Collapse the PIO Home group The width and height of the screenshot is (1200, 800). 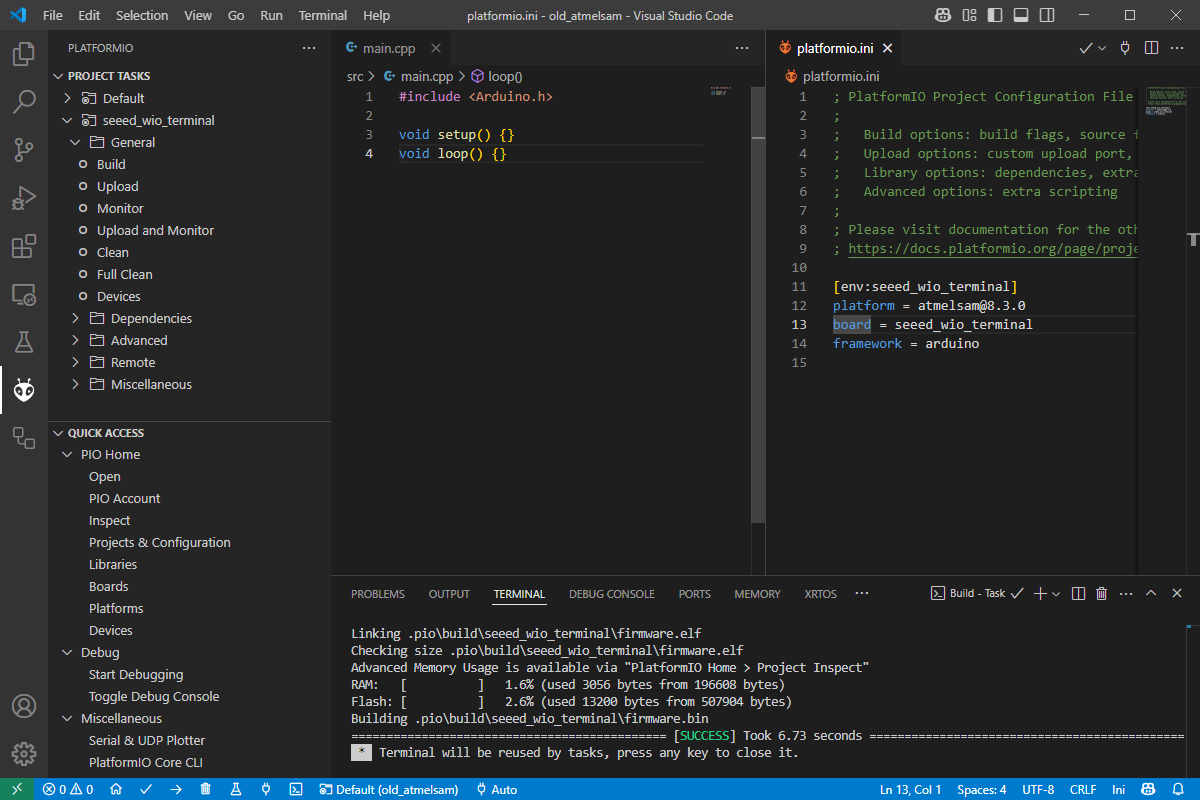coord(67,454)
